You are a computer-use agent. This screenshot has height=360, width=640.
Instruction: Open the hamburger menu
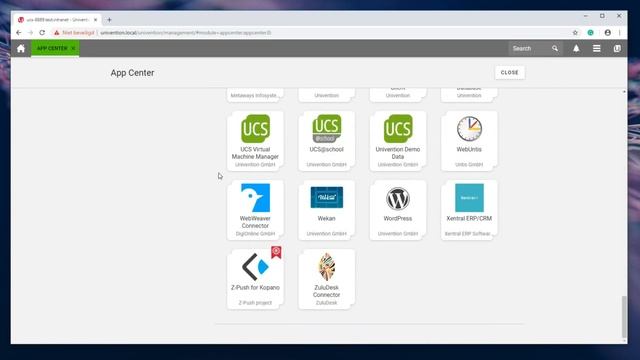[597, 49]
